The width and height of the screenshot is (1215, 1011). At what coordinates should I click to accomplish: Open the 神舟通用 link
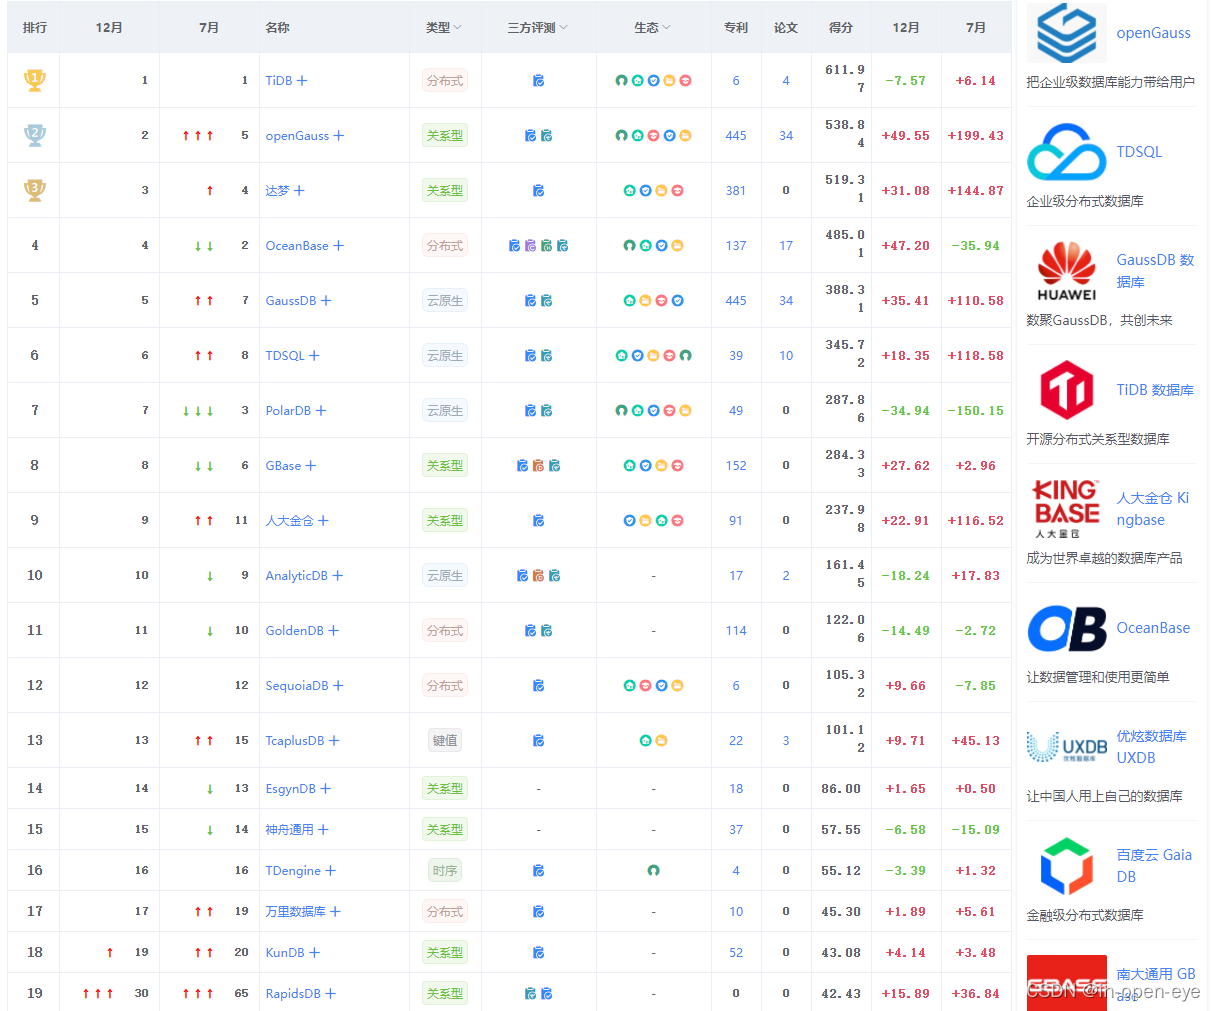point(289,830)
